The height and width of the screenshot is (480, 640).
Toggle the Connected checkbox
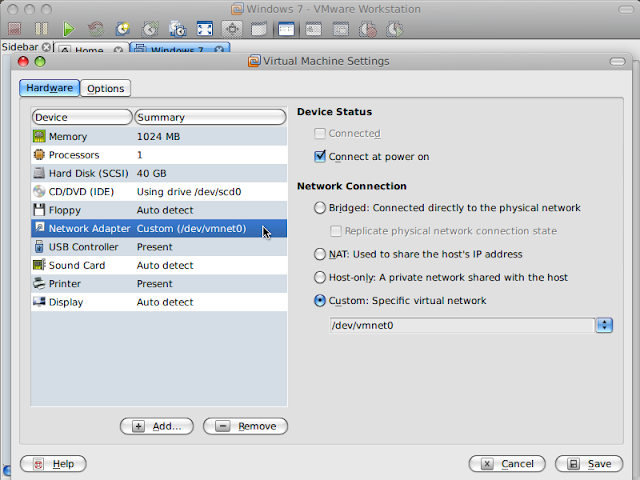[x=320, y=133]
